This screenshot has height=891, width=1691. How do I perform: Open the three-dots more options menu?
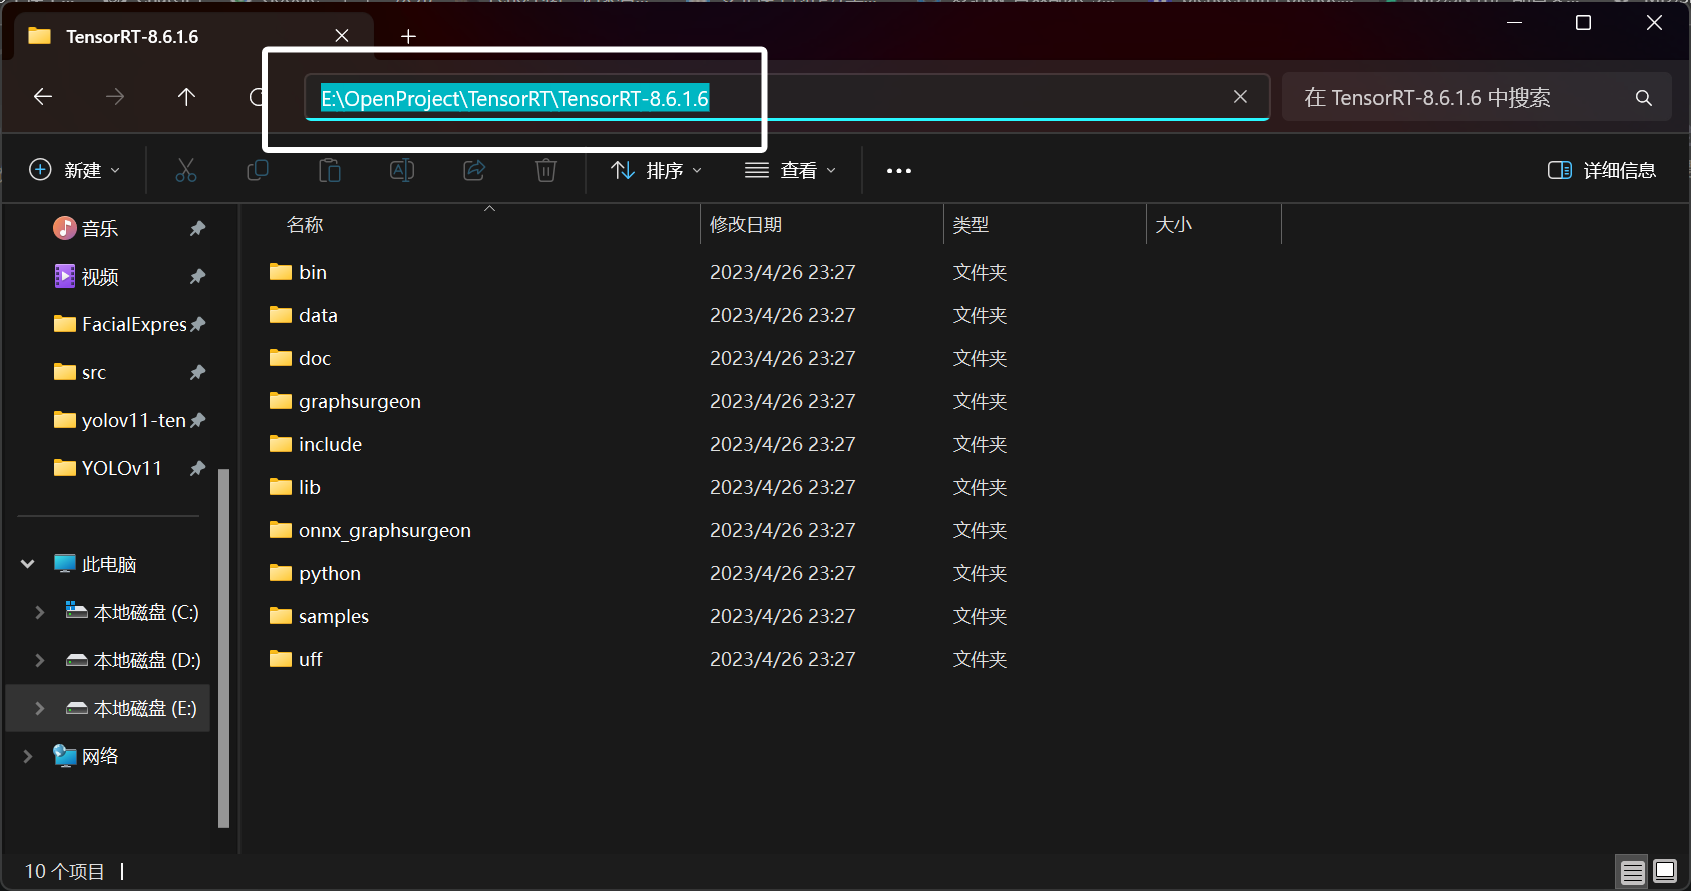point(899,171)
